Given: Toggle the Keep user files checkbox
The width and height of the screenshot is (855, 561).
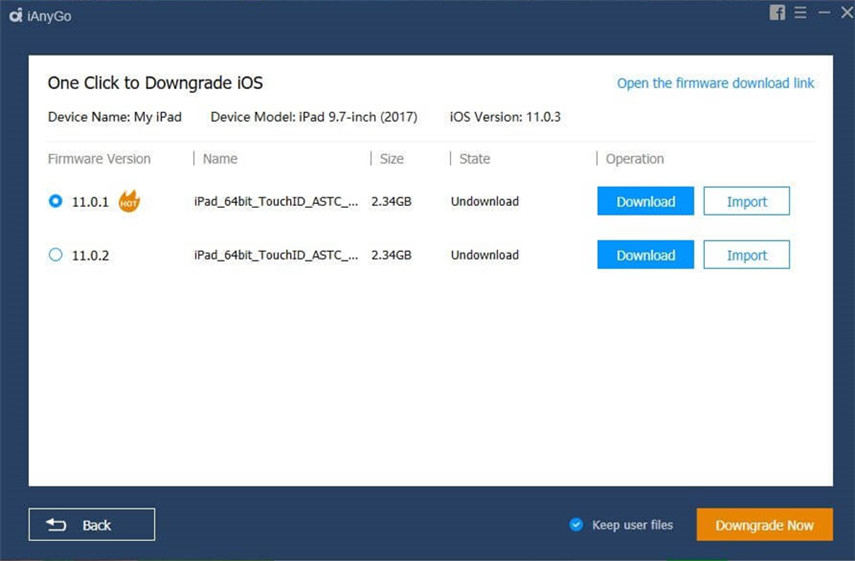Looking at the screenshot, I should point(576,524).
